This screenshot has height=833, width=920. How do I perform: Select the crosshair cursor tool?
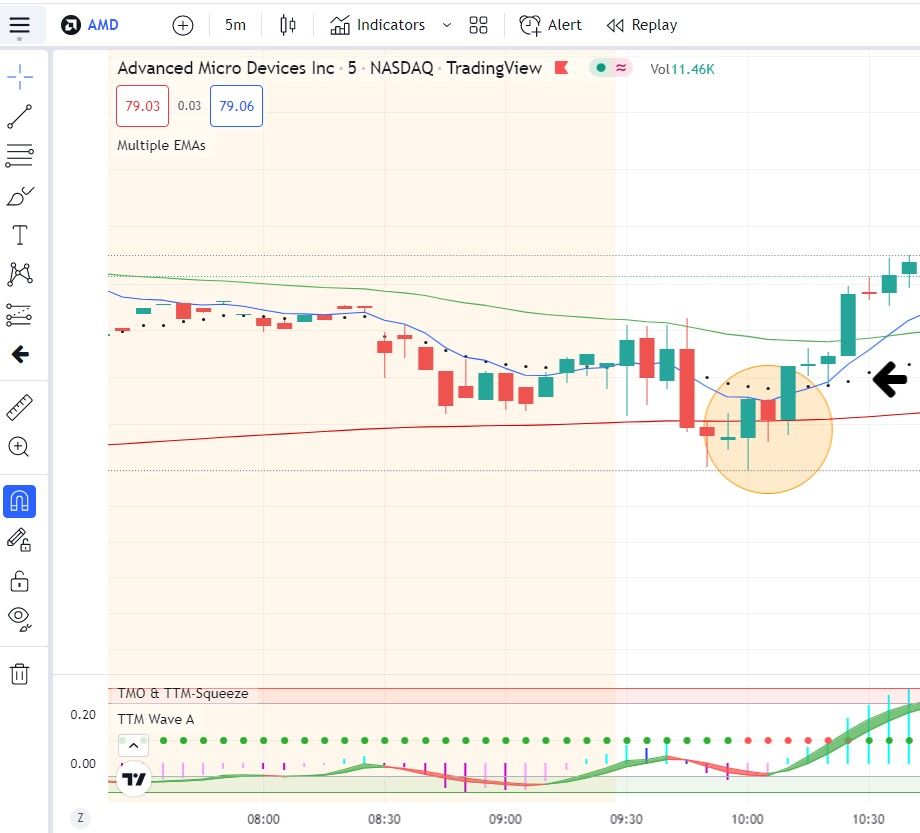point(19,77)
